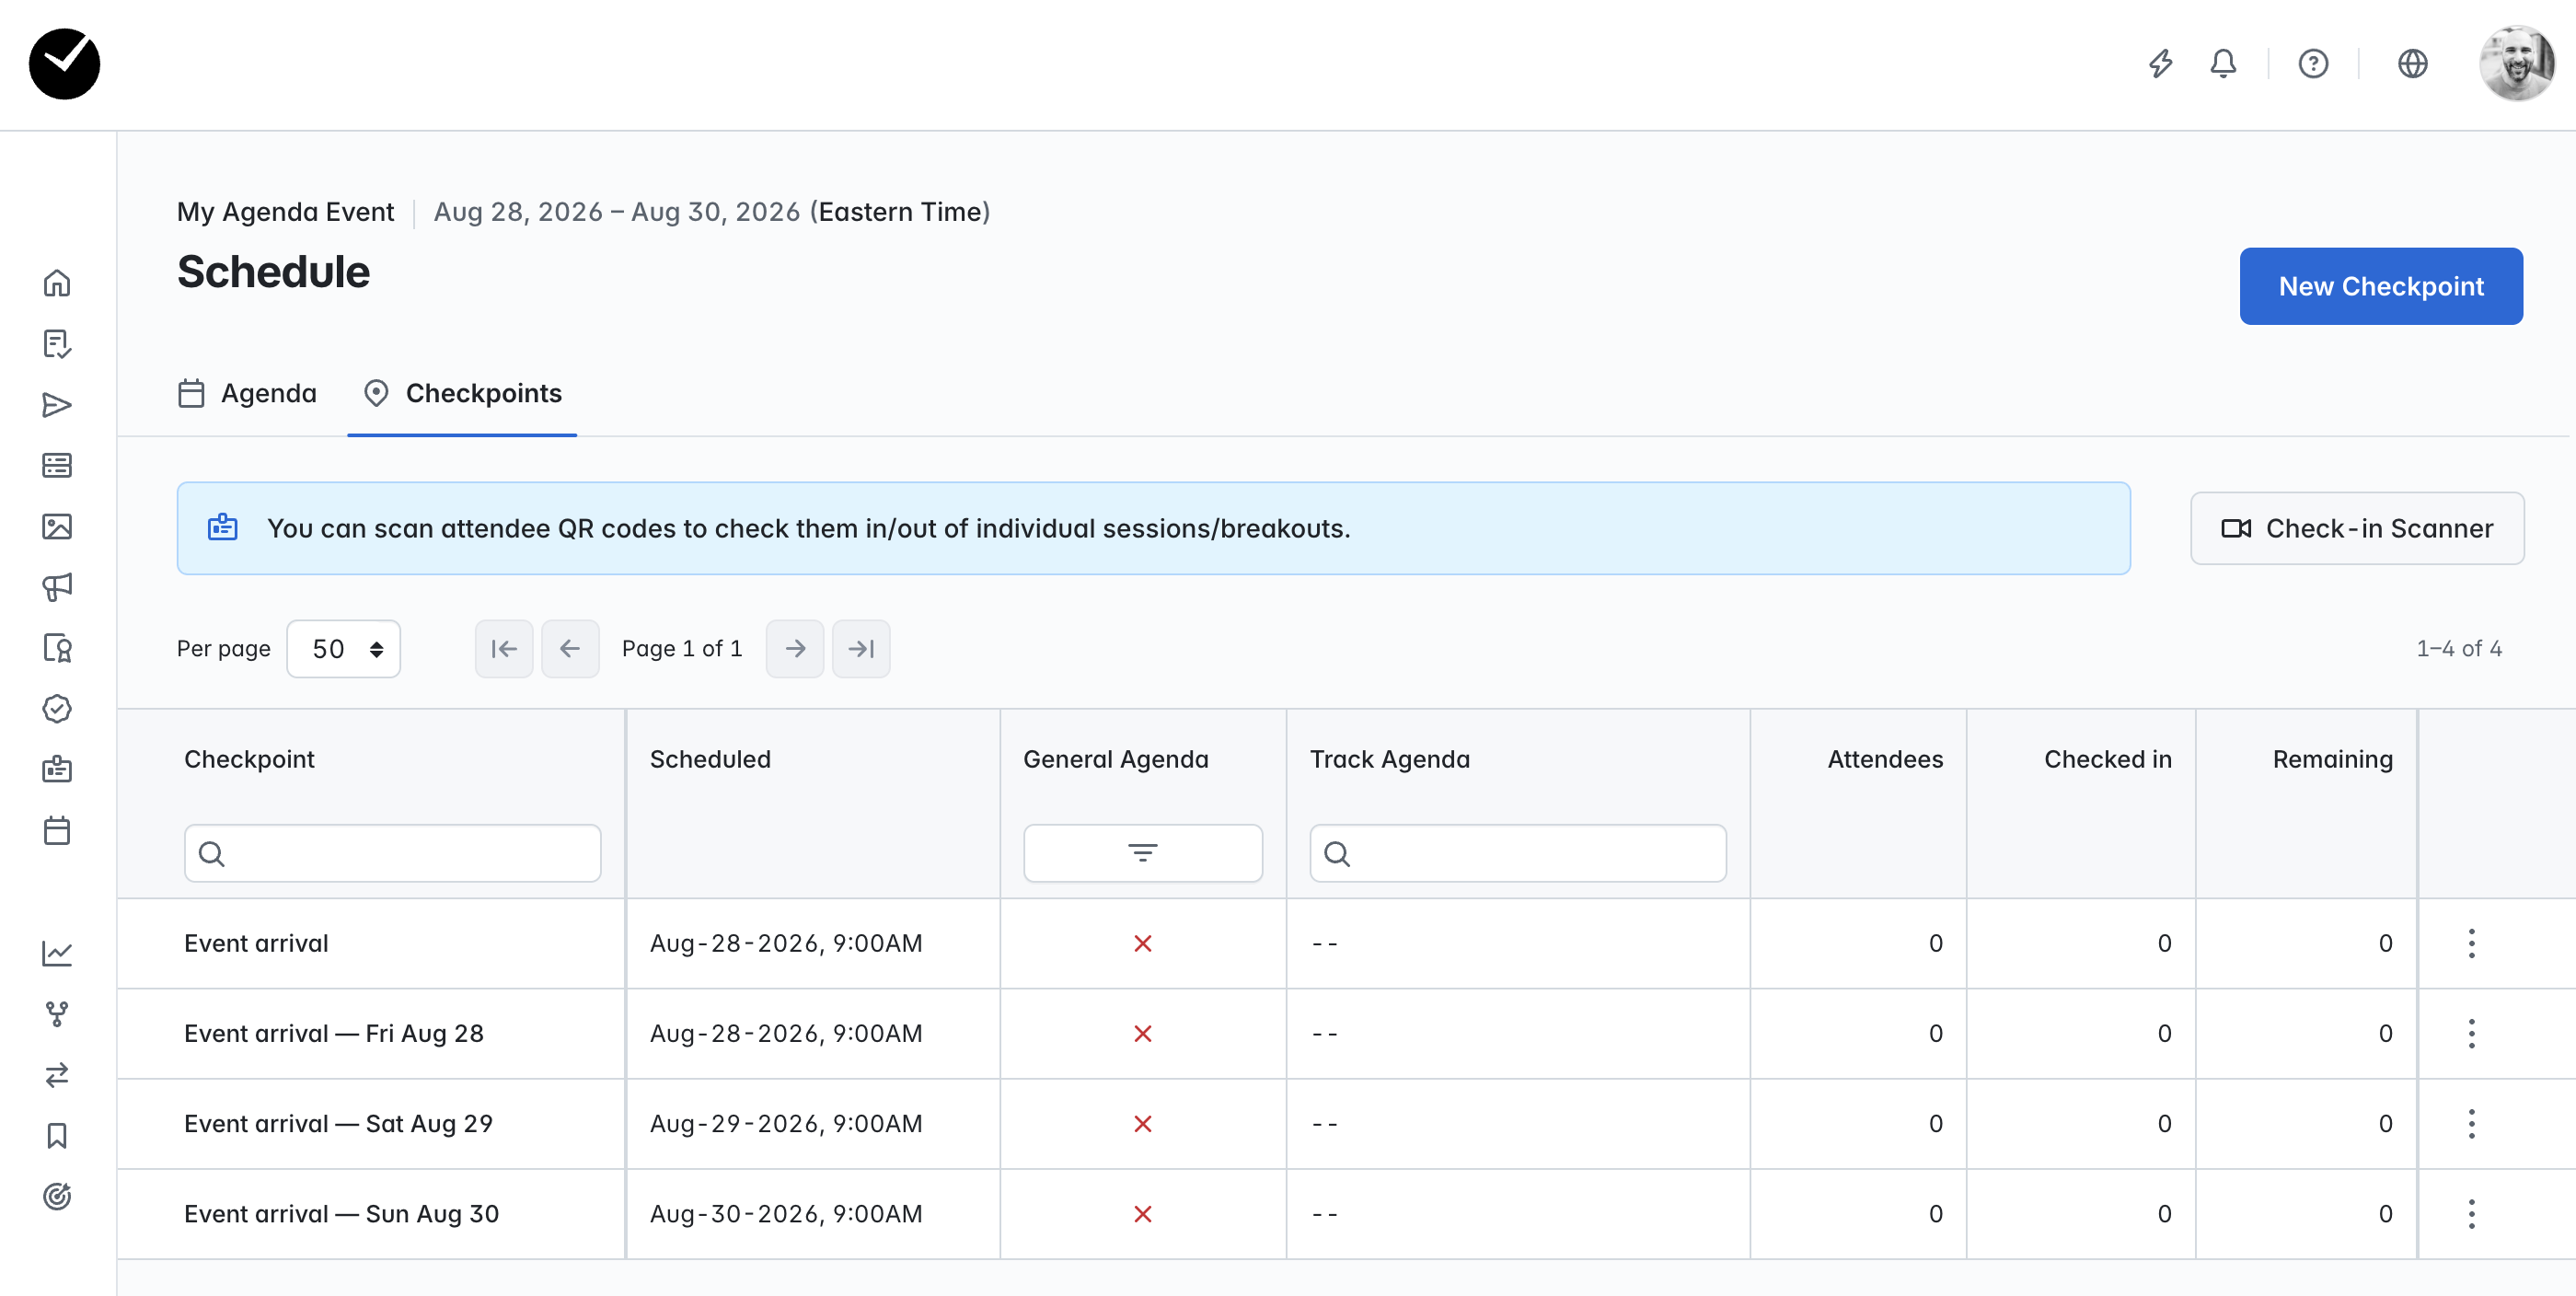
Task: Open row menu for Event arrival — Sat Aug 29
Action: 2470,1123
